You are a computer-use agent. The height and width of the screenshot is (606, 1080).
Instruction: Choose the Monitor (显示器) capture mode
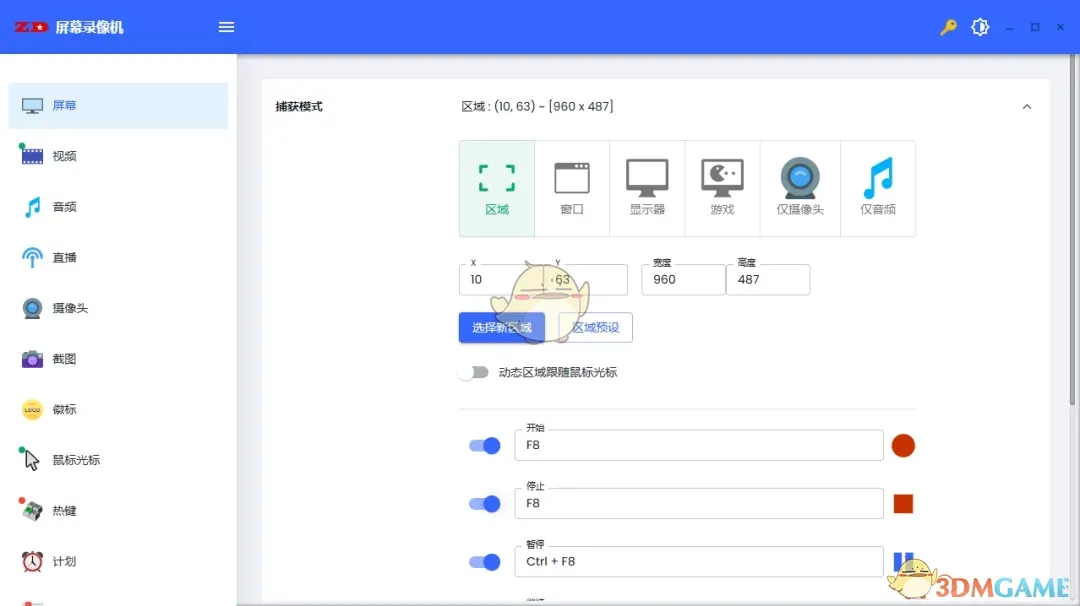647,188
